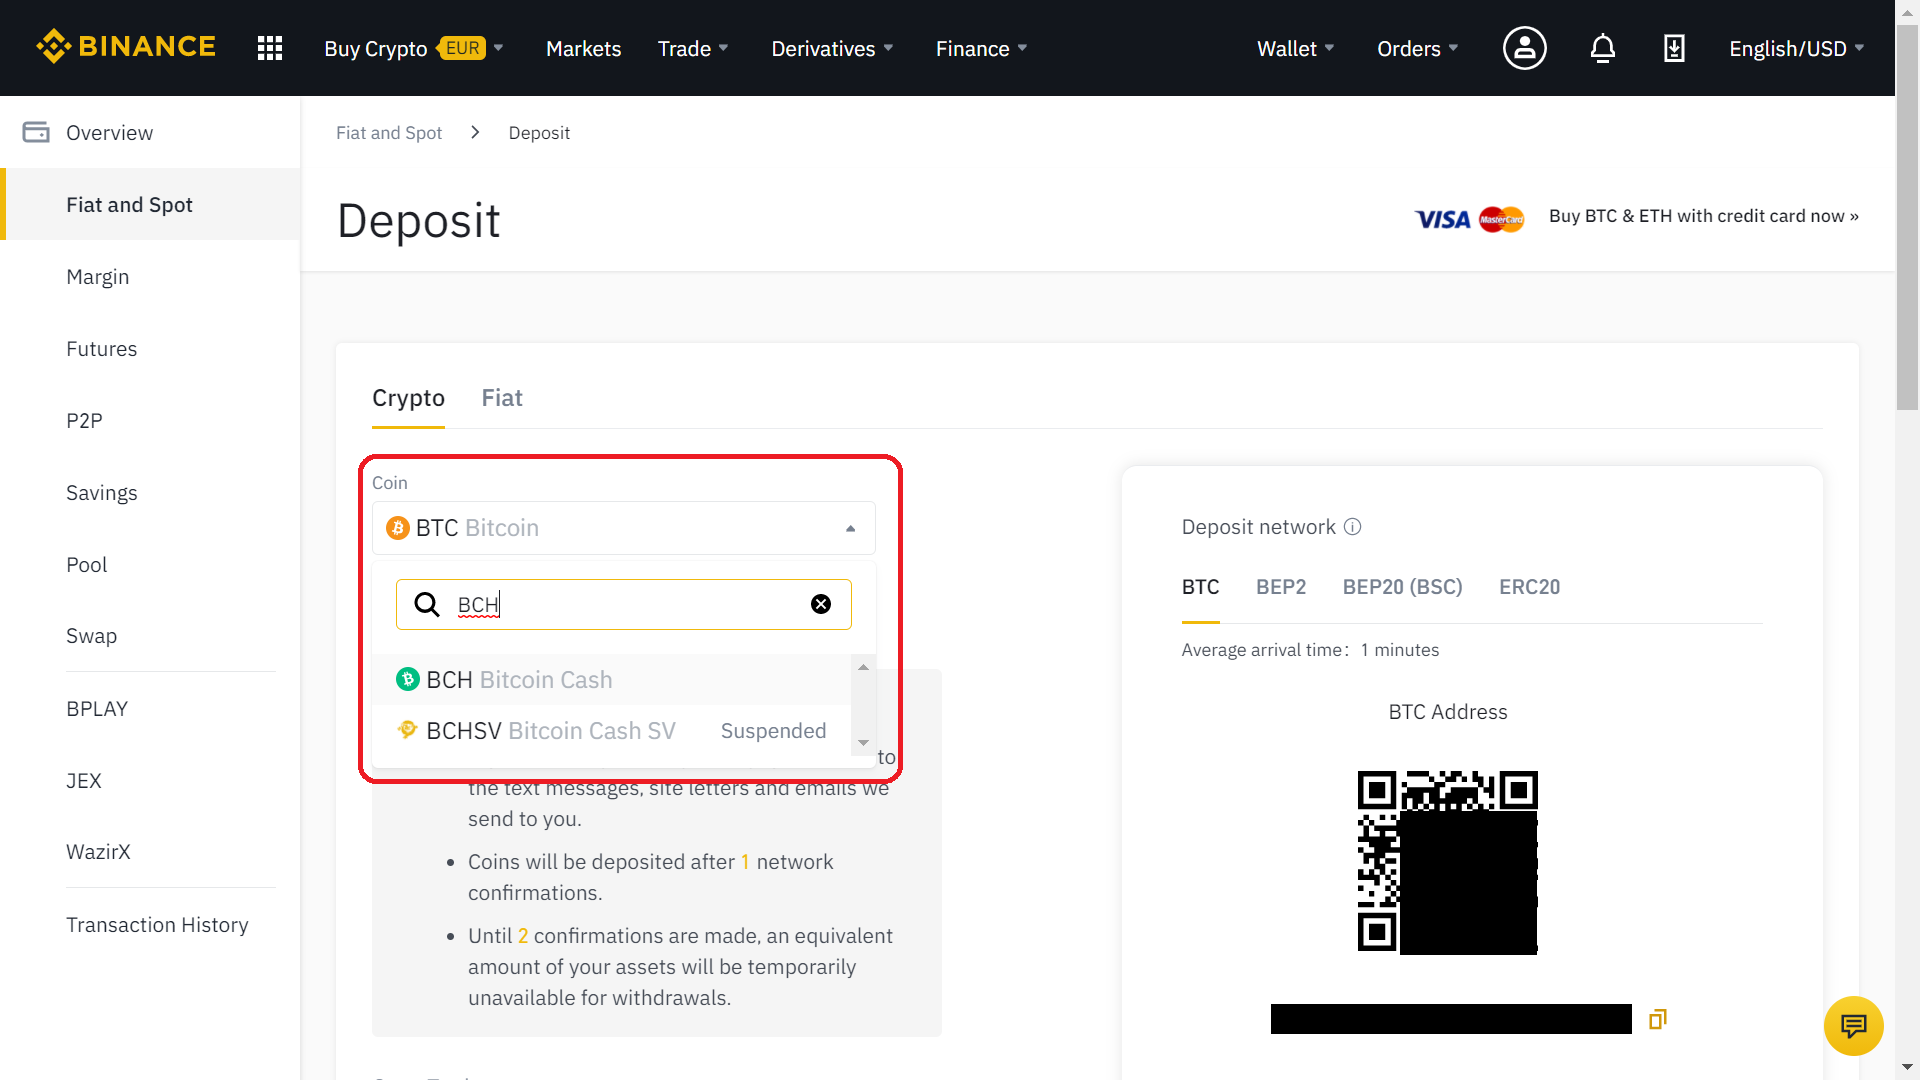Click Buy BTC & ETH with credit card link
Screen dimensions: 1920x1080
pyautogui.click(x=1703, y=216)
